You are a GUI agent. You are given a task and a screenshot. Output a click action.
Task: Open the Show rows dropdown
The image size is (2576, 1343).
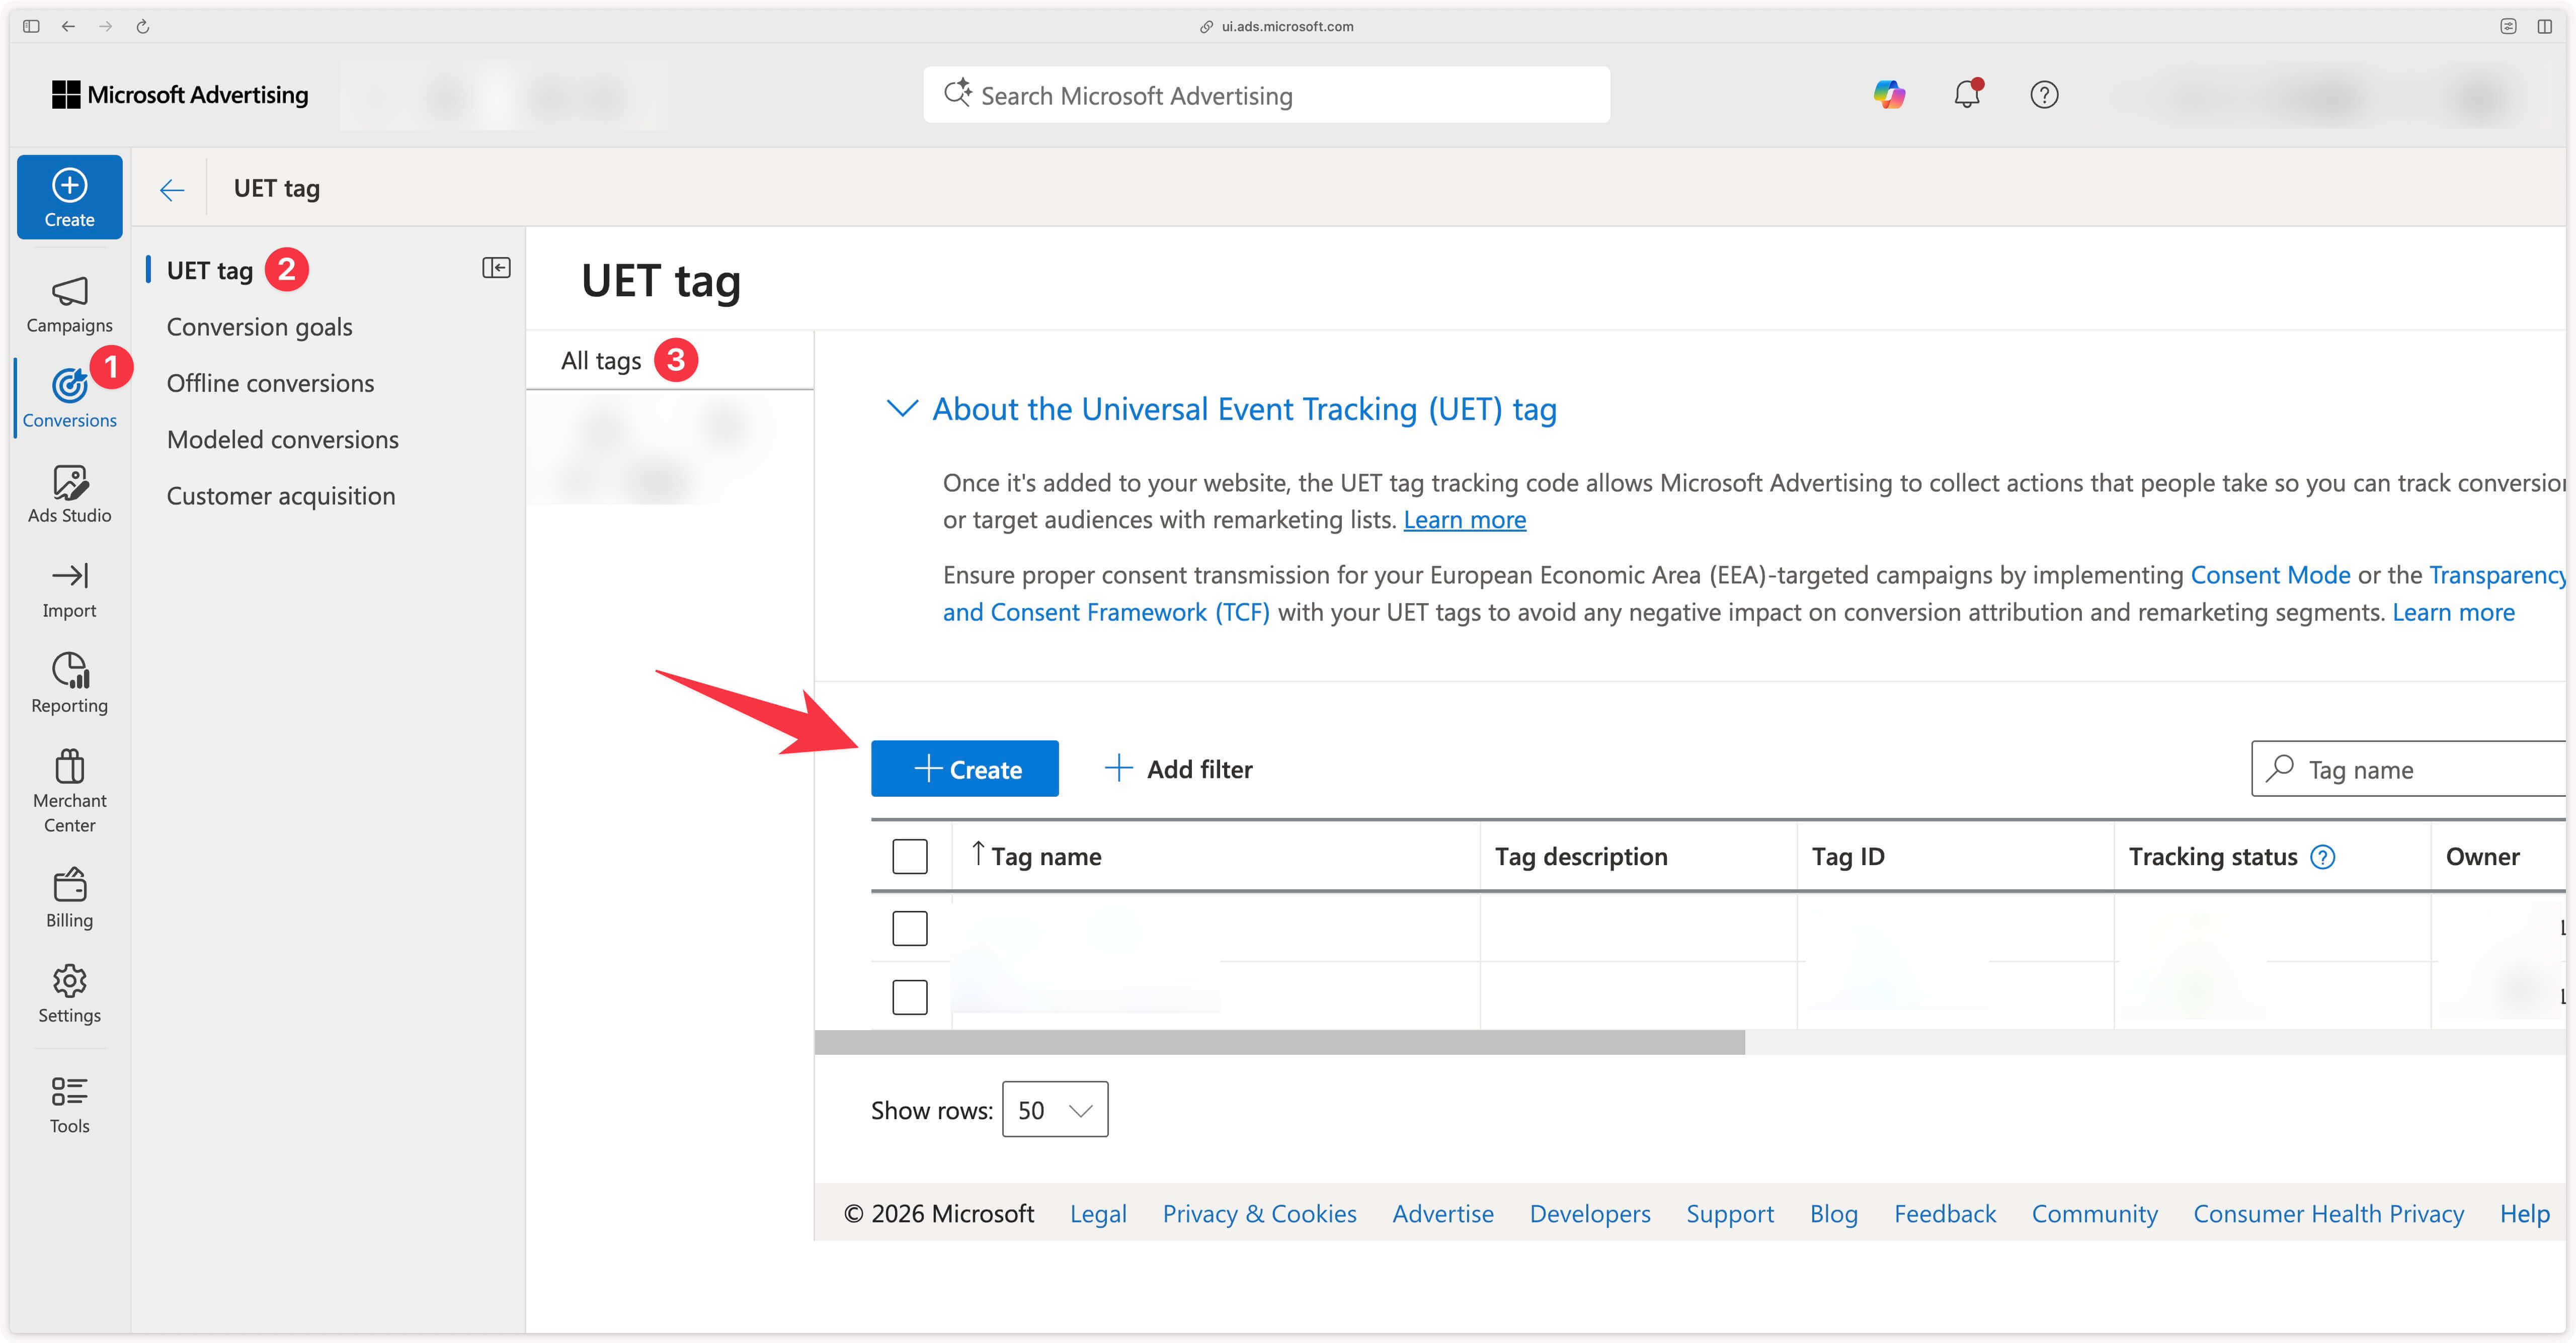(1054, 1109)
